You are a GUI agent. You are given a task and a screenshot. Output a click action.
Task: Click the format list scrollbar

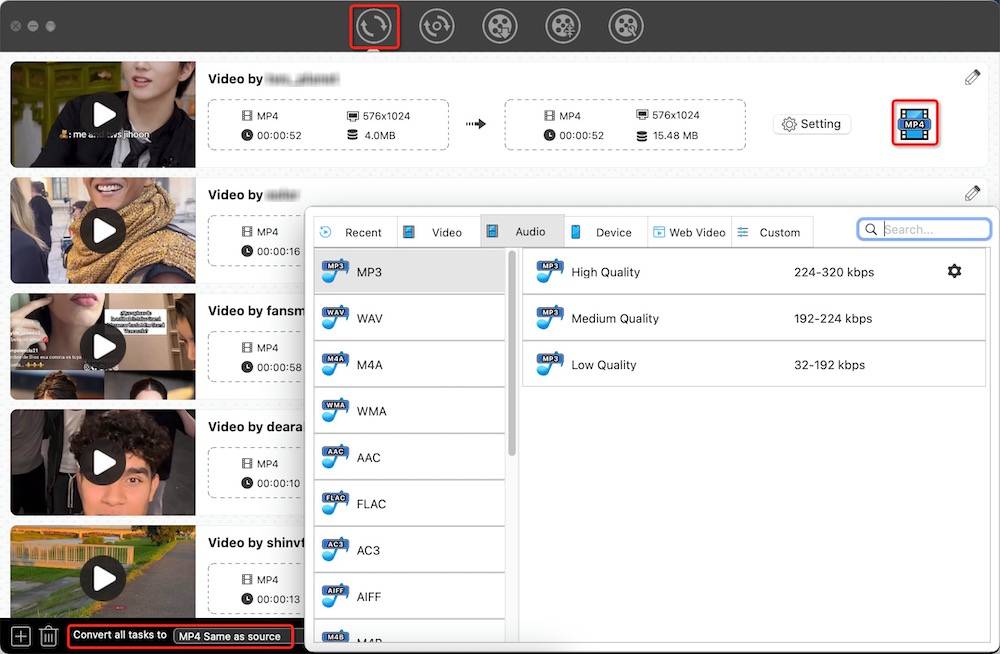click(x=511, y=353)
